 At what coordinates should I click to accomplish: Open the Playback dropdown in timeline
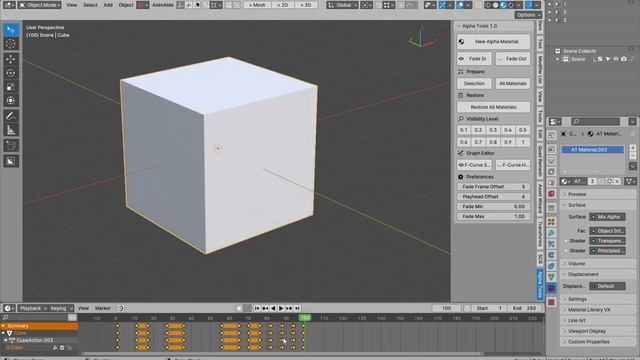(33, 308)
